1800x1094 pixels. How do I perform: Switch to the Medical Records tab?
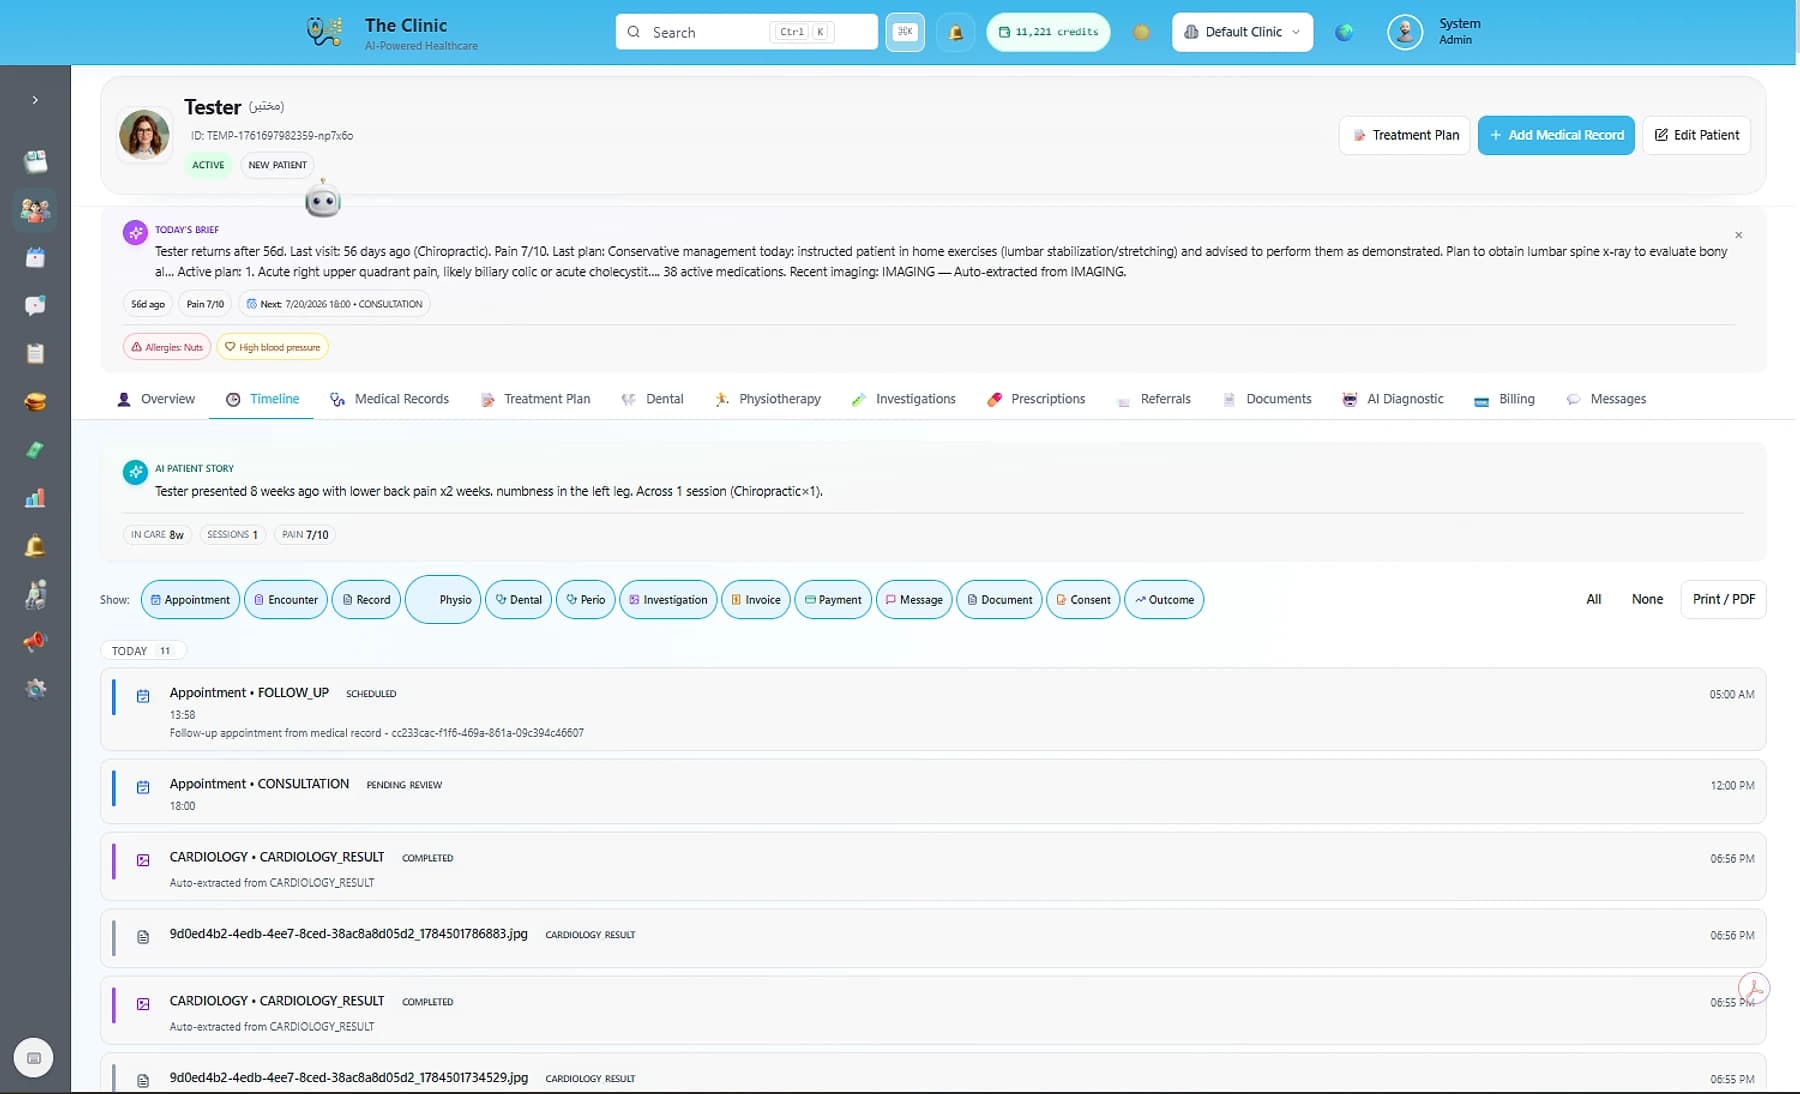389,399
